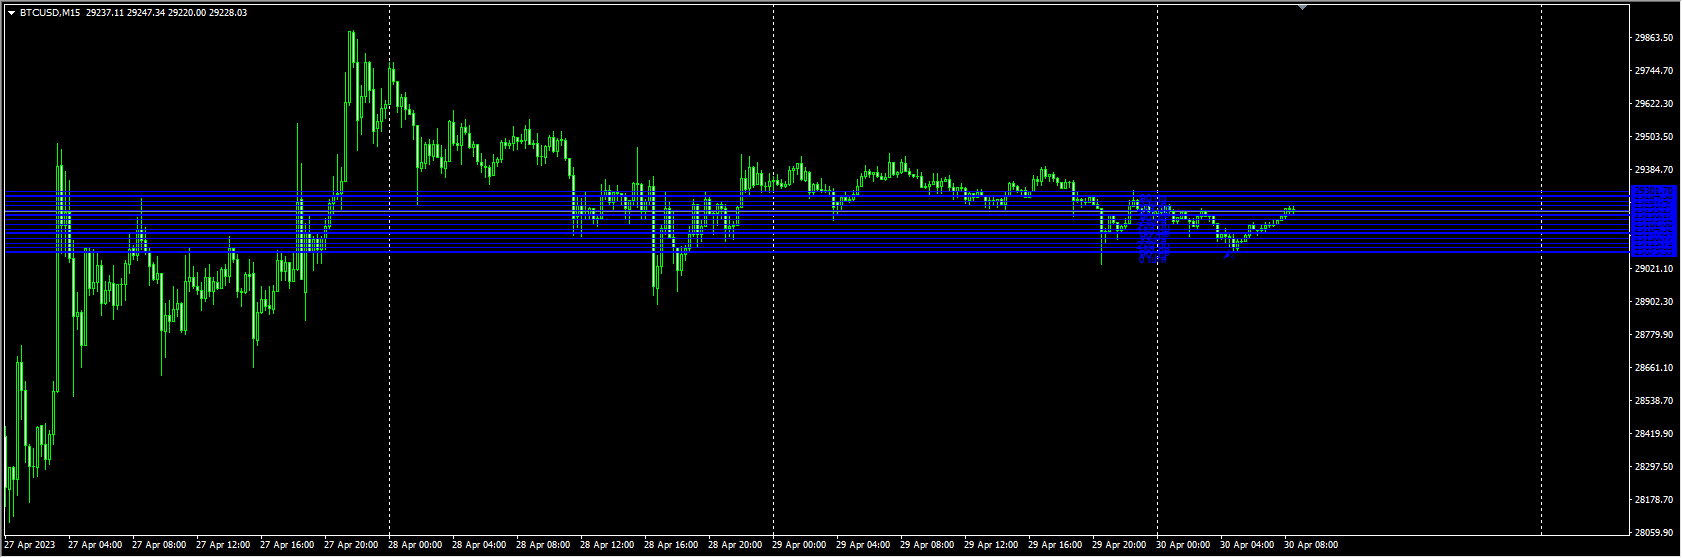Click the 28 Apr 00:00 time label
Image resolution: width=1682 pixels, height=558 pixels.
(x=415, y=545)
